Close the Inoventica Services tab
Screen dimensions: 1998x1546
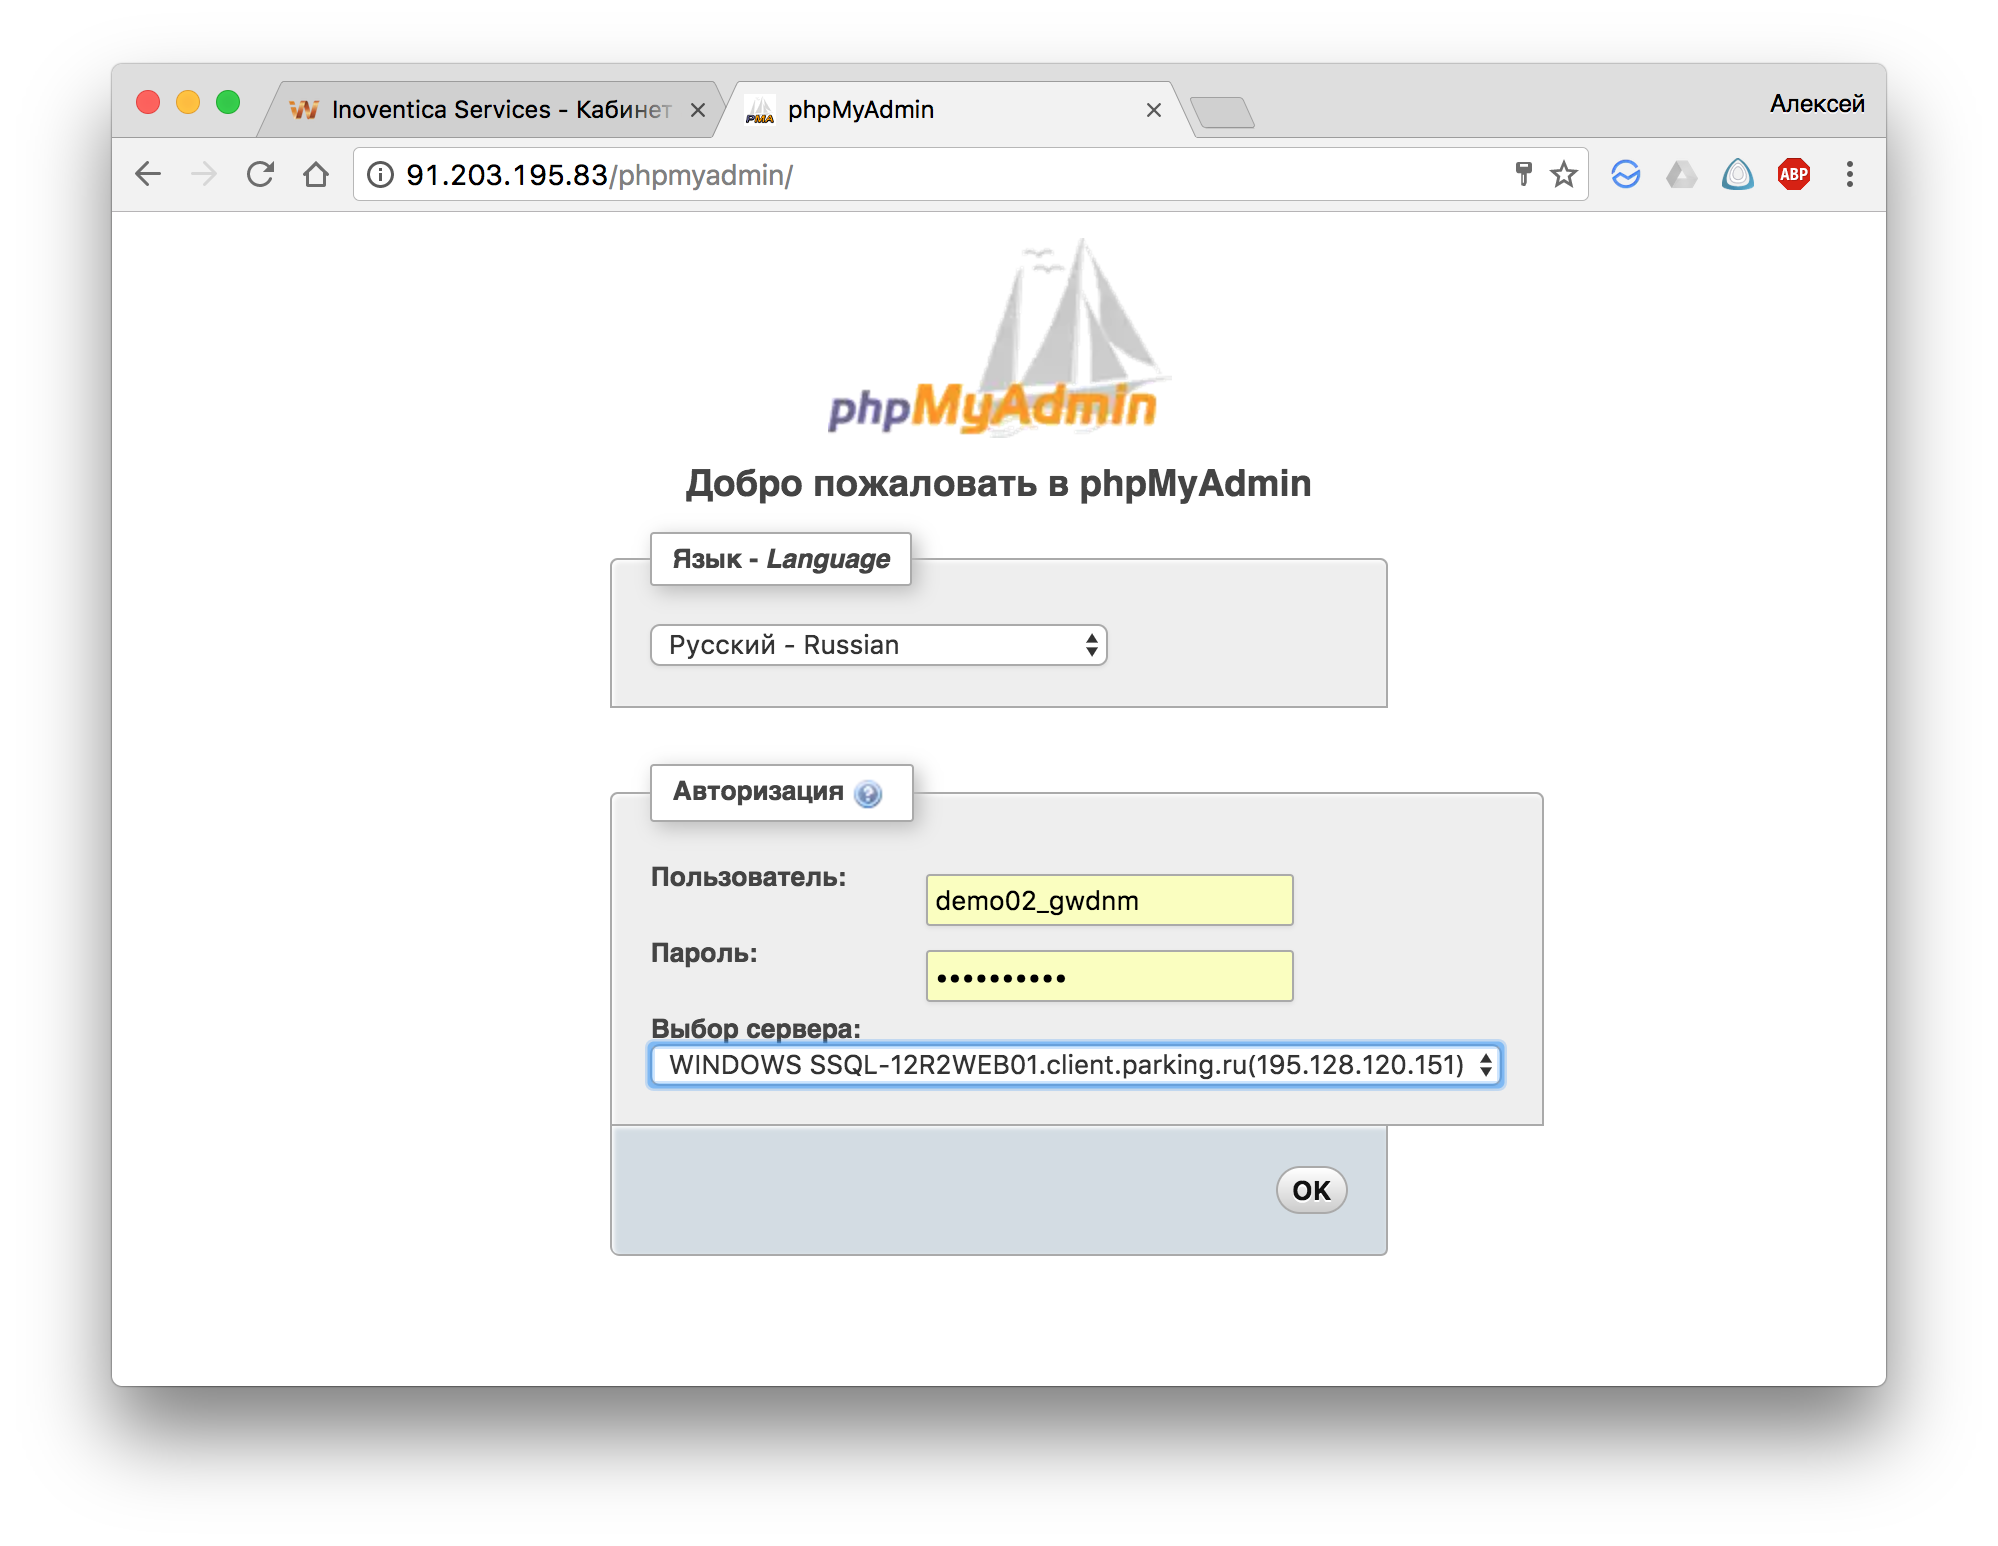(698, 110)
